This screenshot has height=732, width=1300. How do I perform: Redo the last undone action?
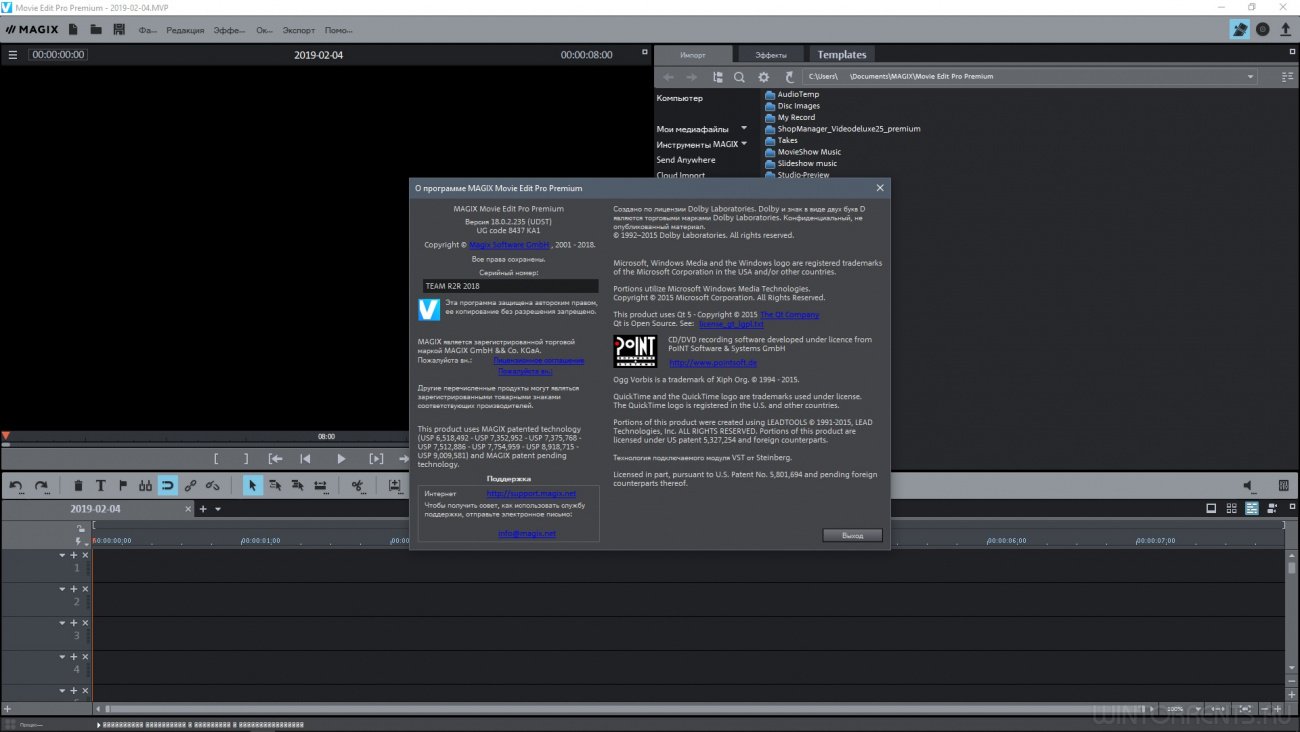pyautogui.click(x=41, y=486)
